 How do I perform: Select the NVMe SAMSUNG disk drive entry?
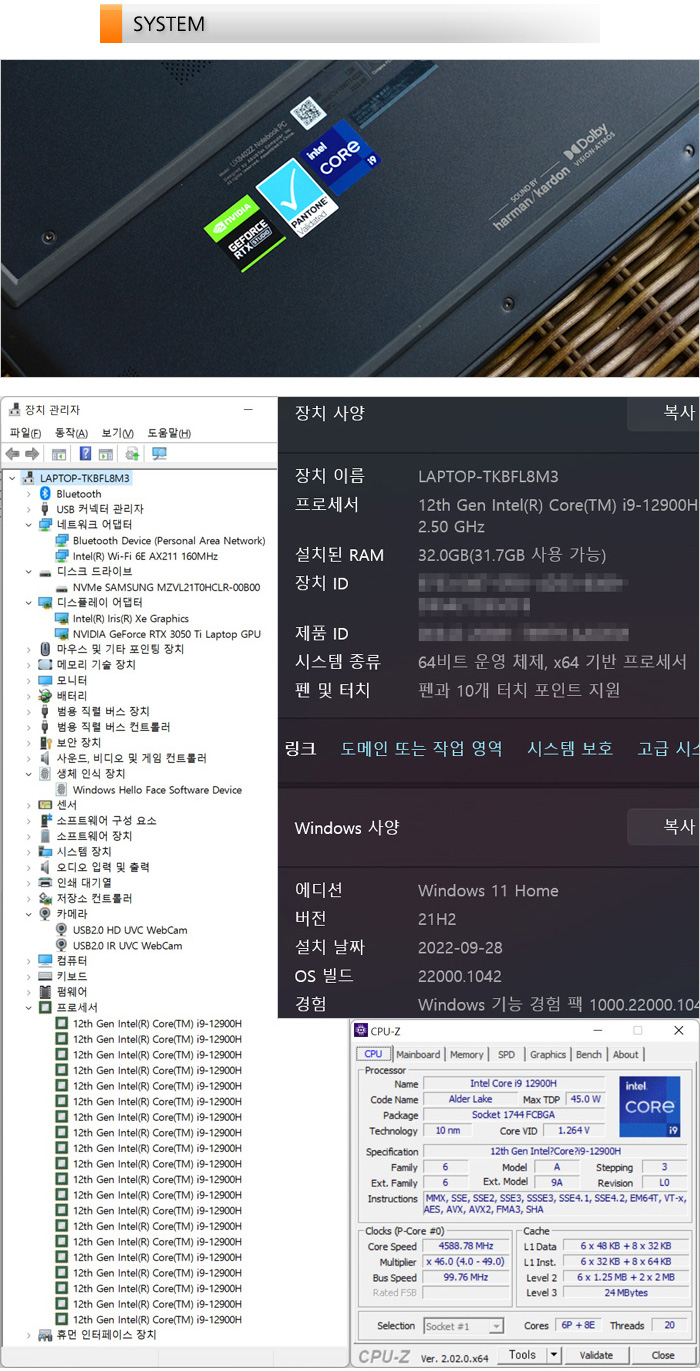[x=166, y=587]
